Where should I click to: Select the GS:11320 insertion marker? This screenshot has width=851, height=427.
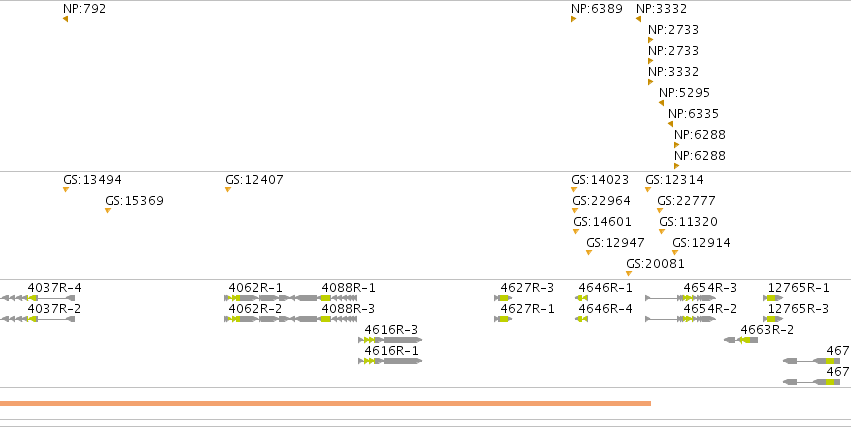(x=662, y=232)
